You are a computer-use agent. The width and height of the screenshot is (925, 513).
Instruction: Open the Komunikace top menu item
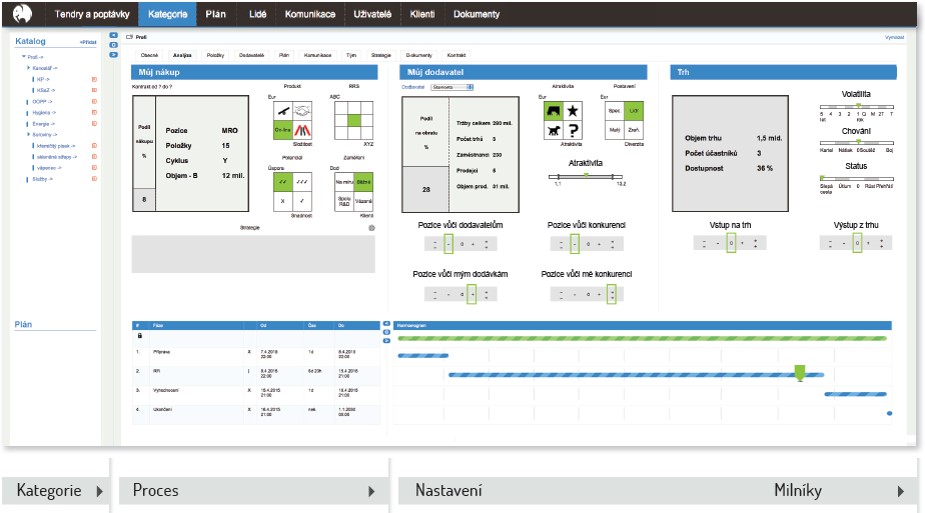tap(310, 14)
